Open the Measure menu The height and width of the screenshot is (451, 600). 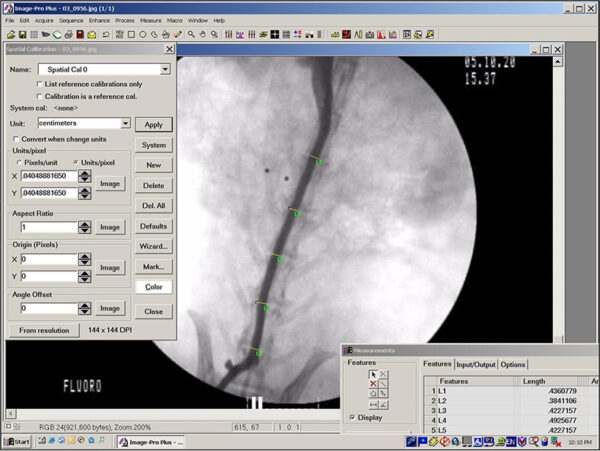point(150,20)
